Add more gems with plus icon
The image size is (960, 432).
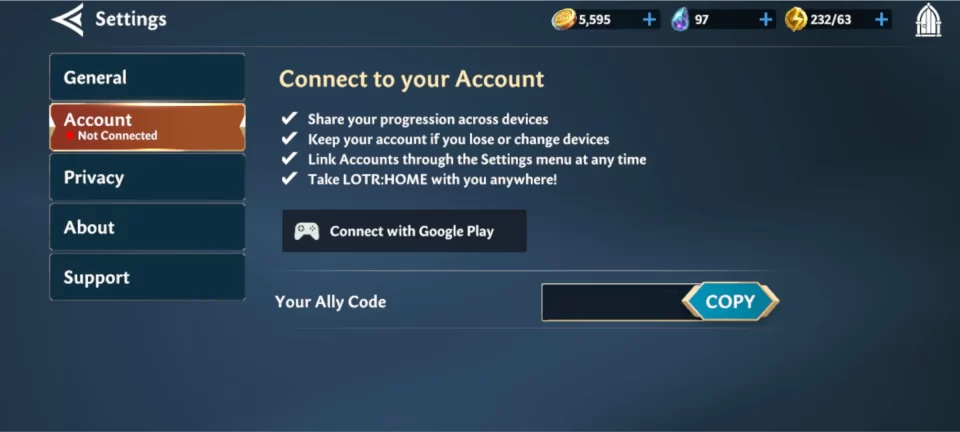tap(765, 20)
